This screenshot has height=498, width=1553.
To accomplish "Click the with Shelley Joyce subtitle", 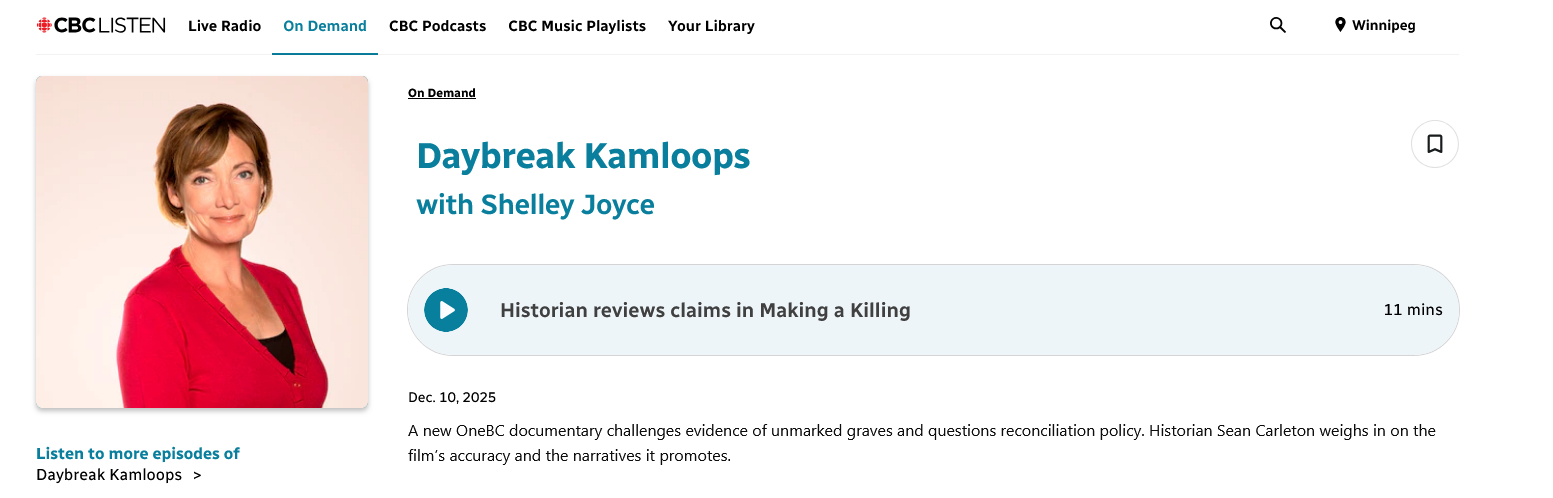I will click(x=535, y=205).
